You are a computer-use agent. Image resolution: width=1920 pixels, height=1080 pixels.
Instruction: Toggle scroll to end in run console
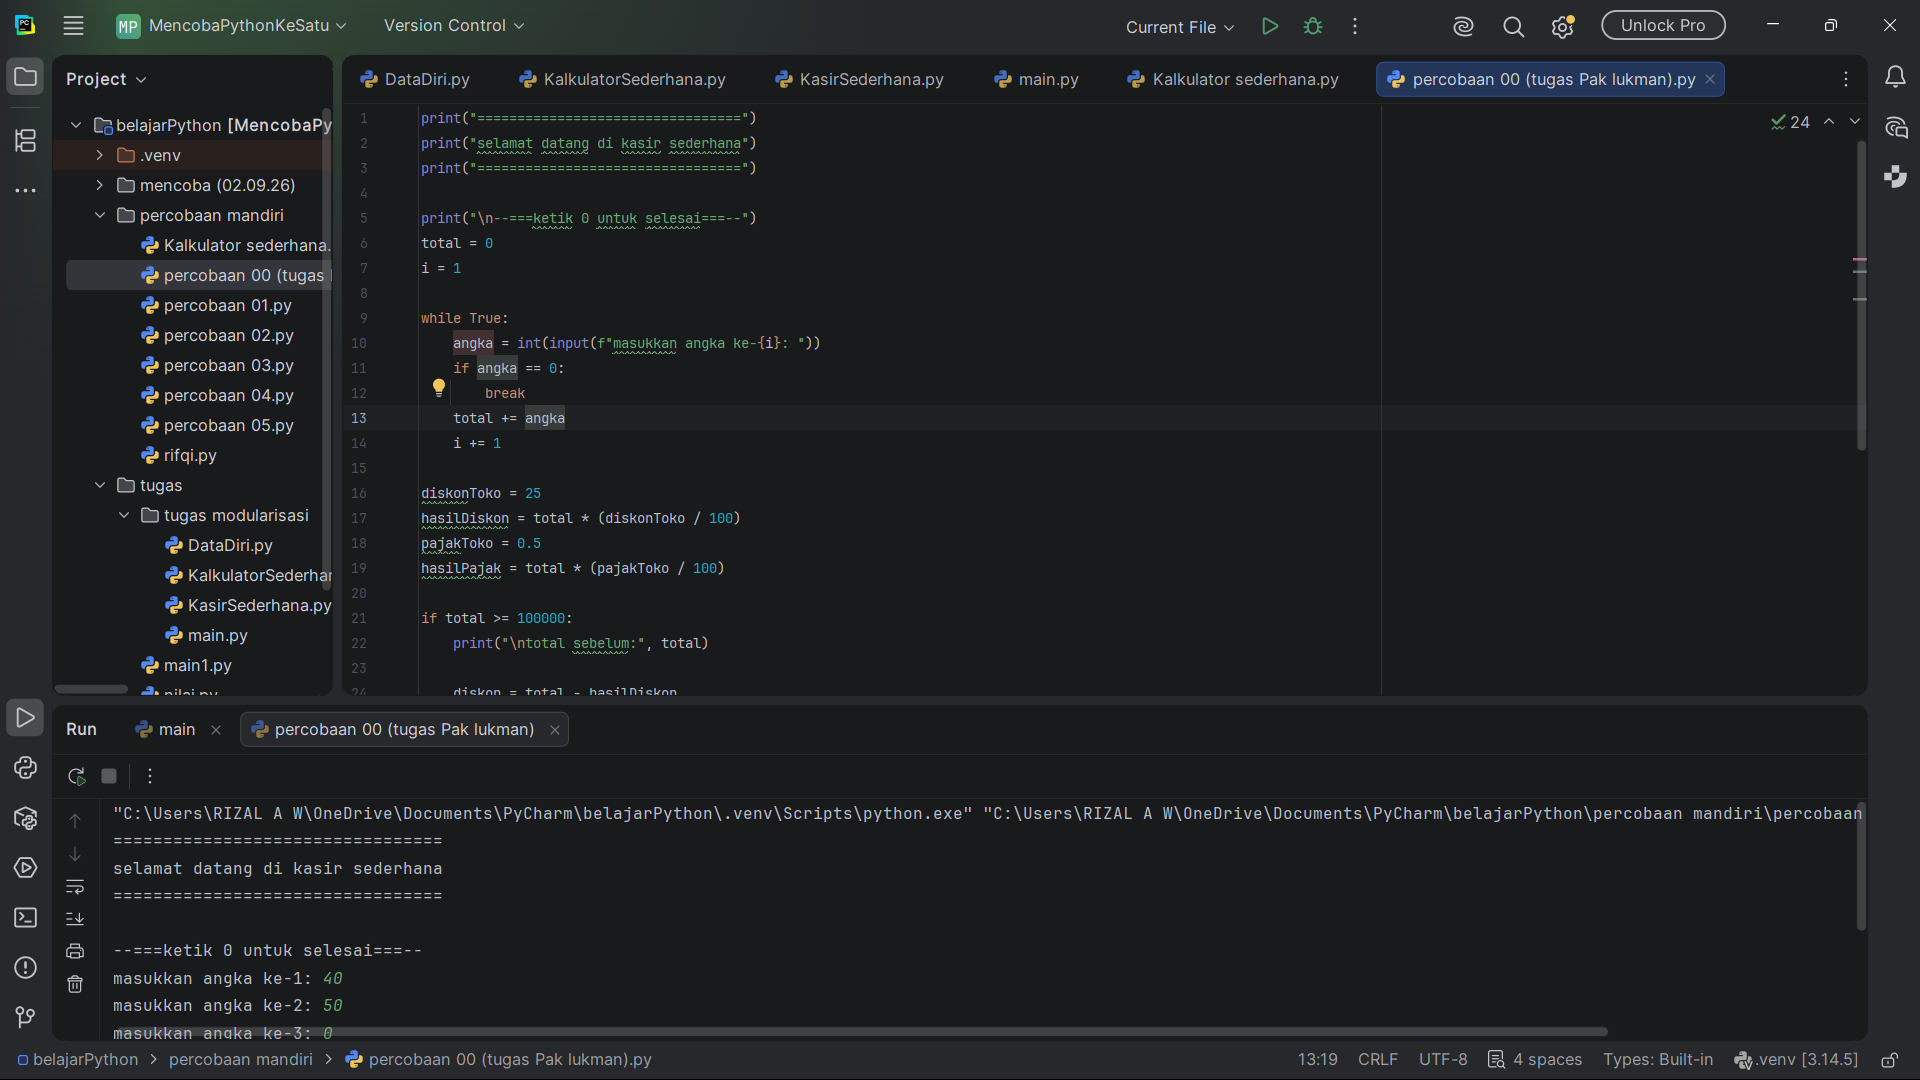point(75,919)
